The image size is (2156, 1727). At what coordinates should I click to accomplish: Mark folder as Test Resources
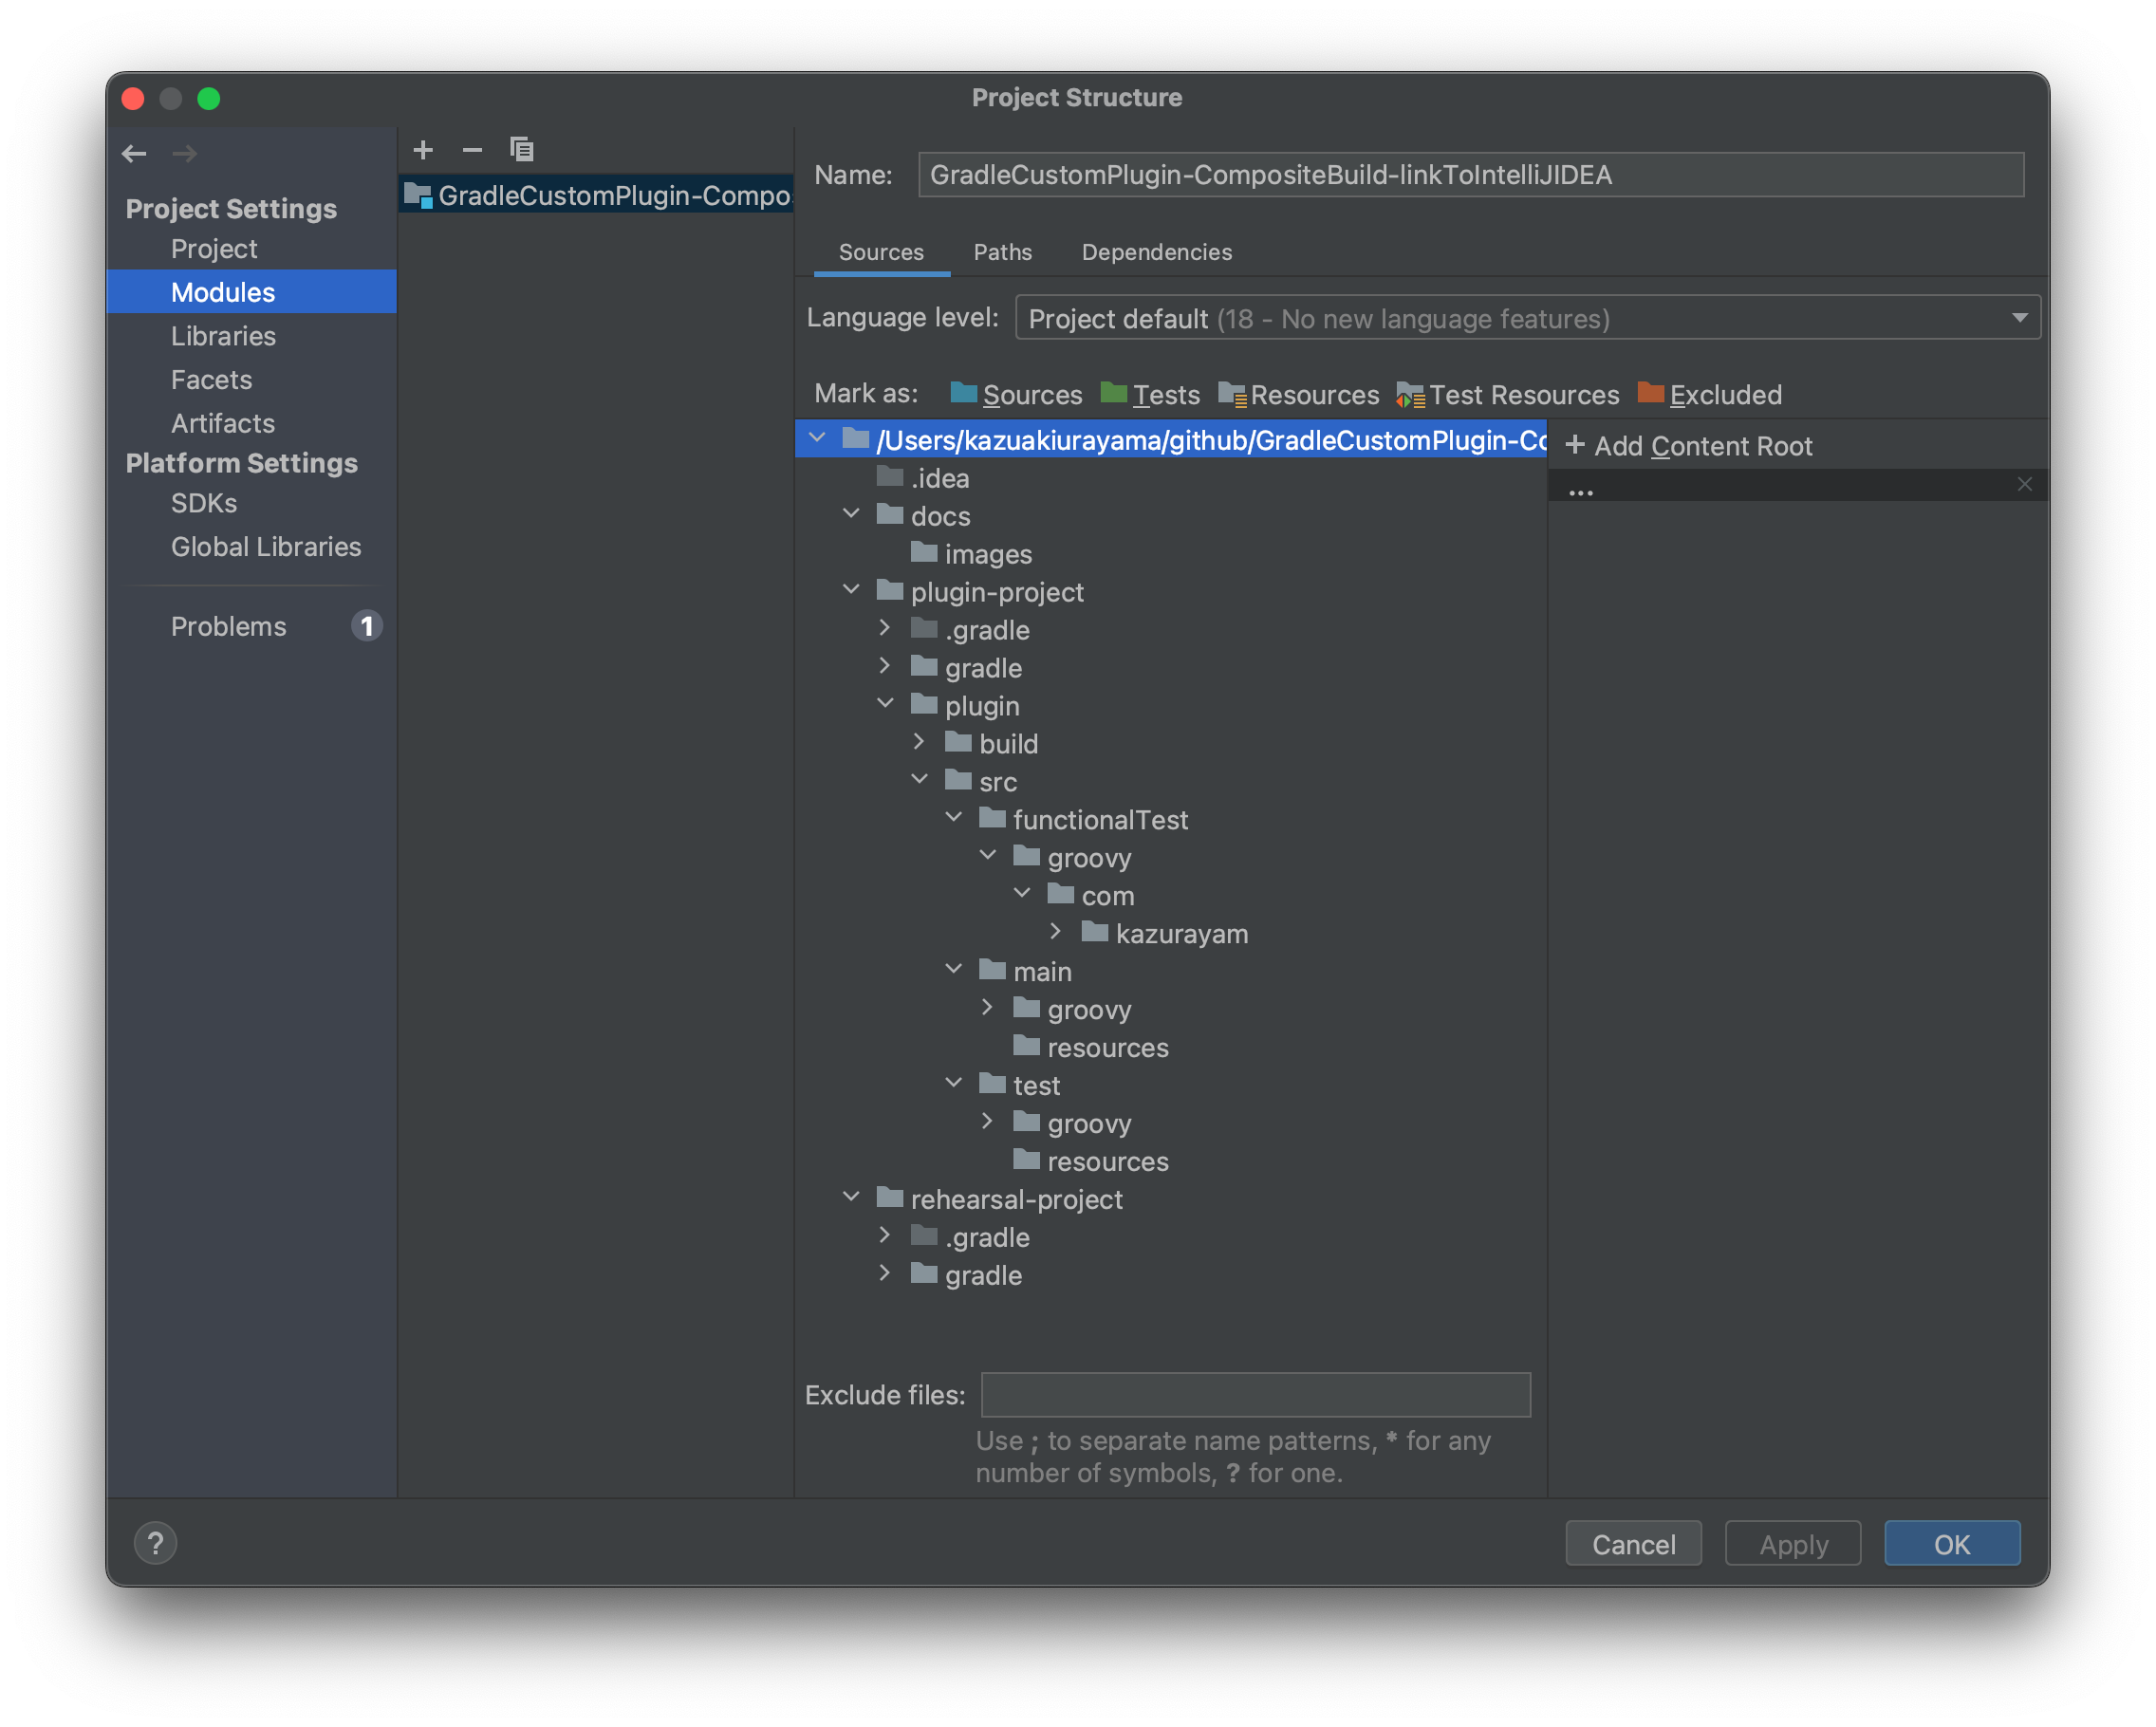(x=1507, y=395)
